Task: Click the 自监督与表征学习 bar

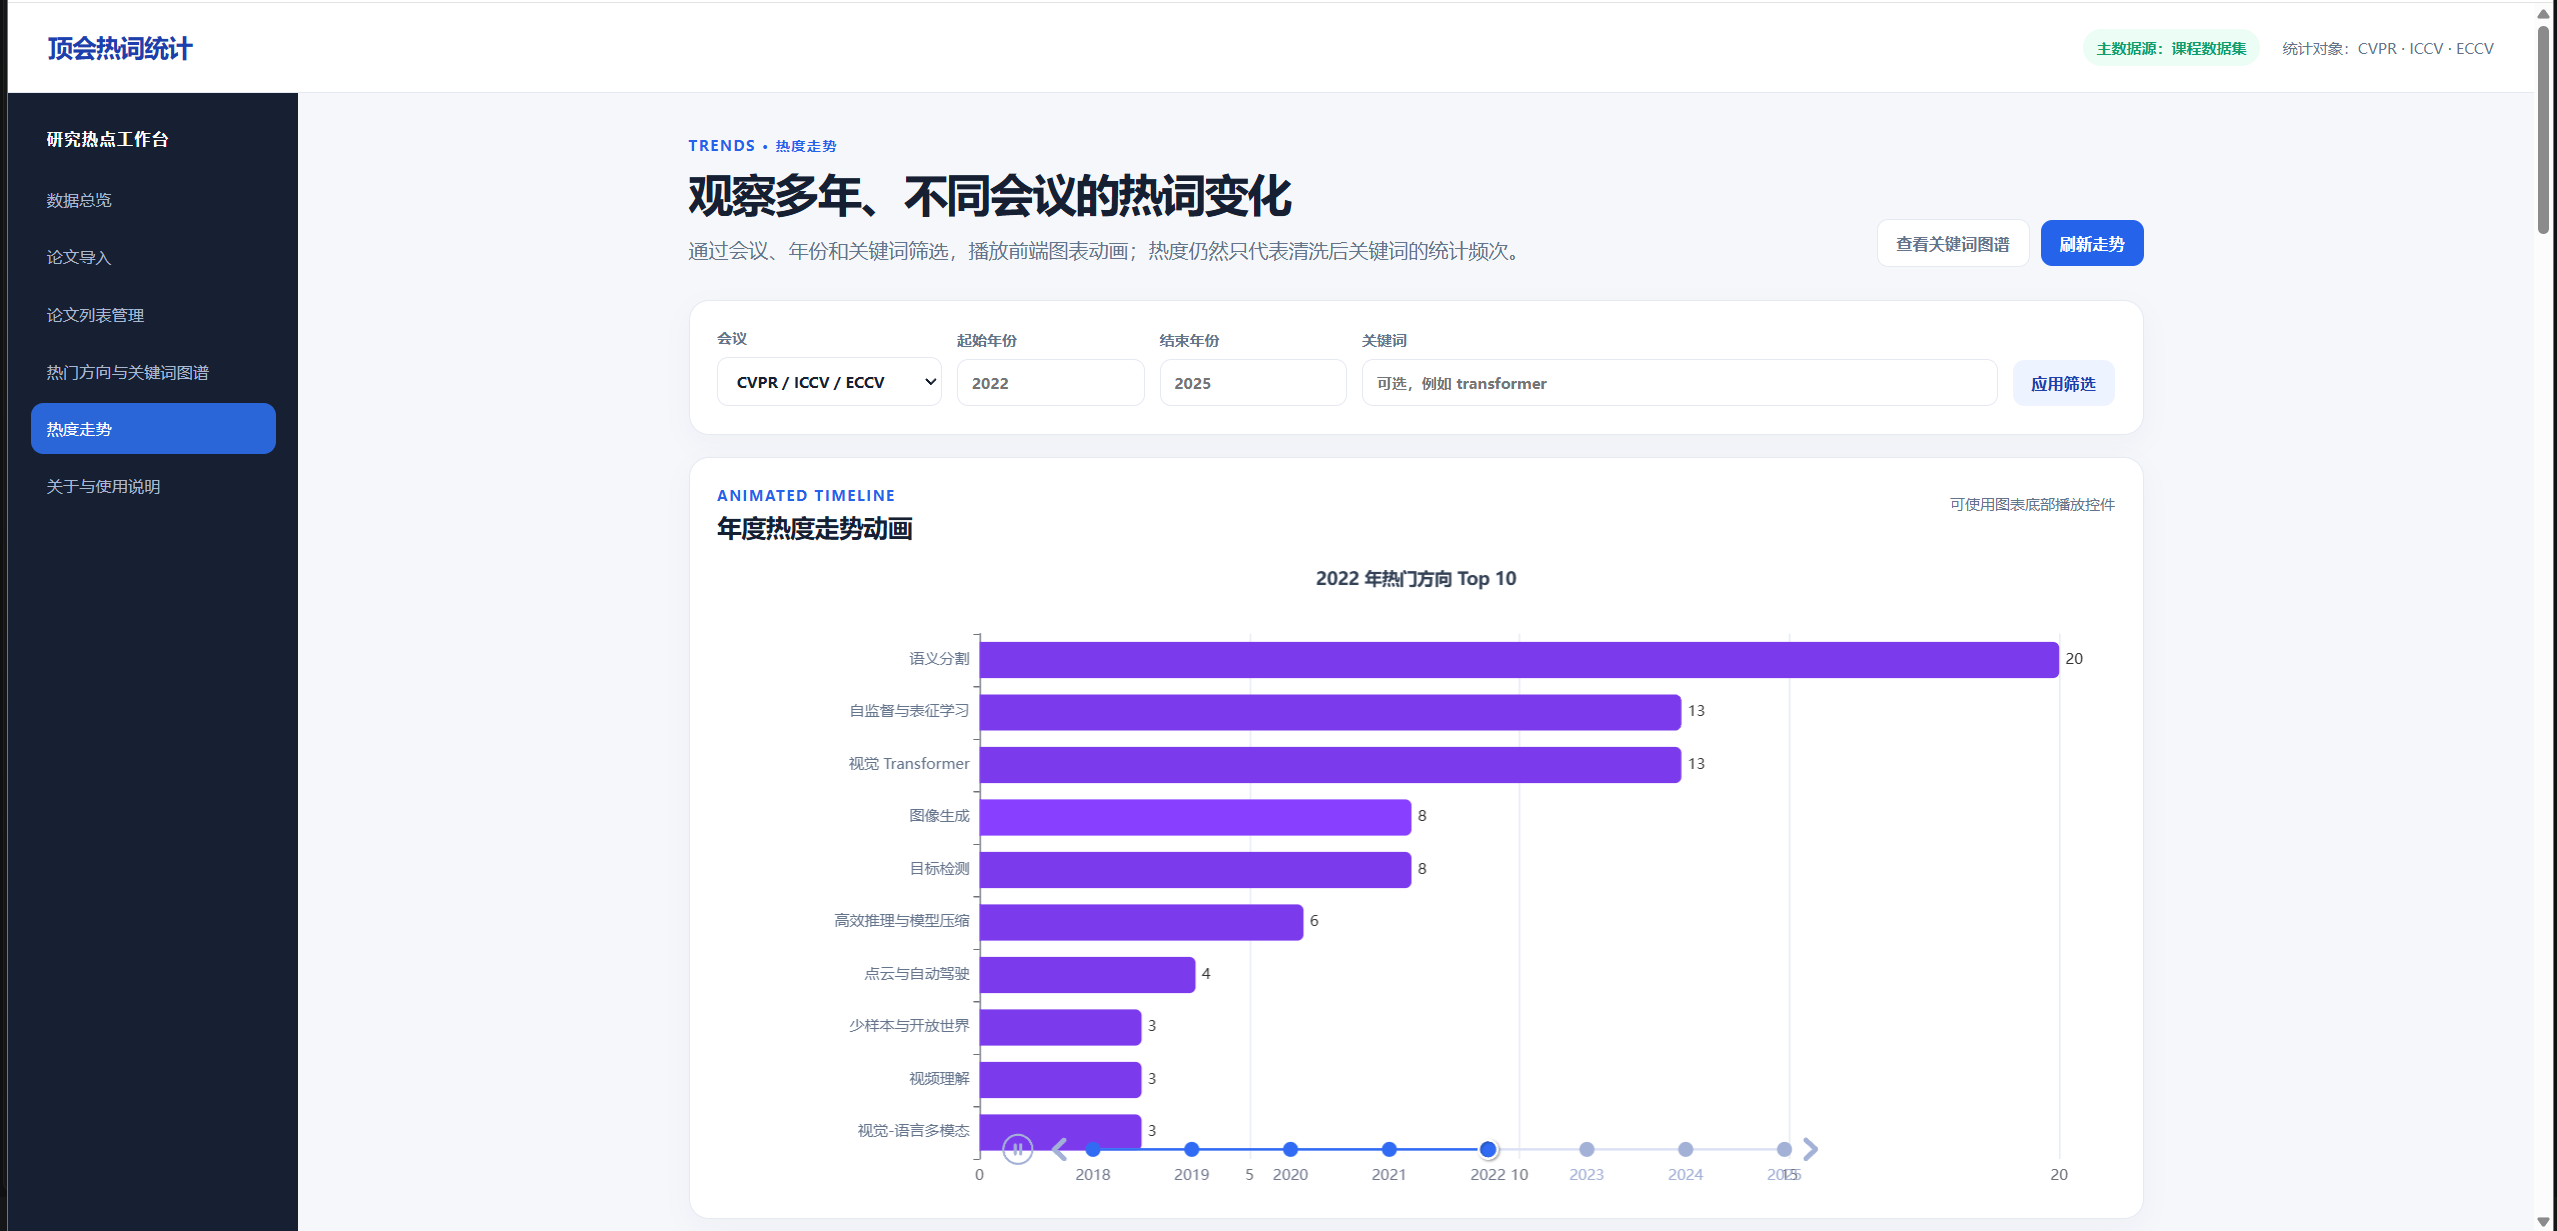Action: 1330,712
